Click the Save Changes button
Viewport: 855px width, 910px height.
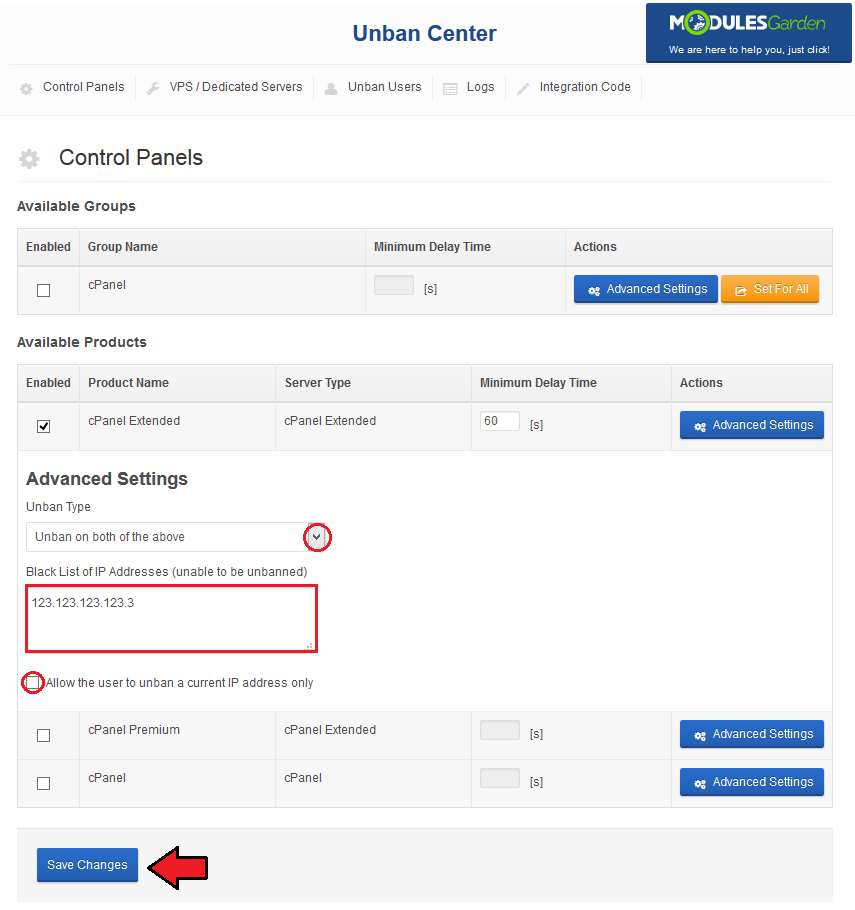(88, 865)
